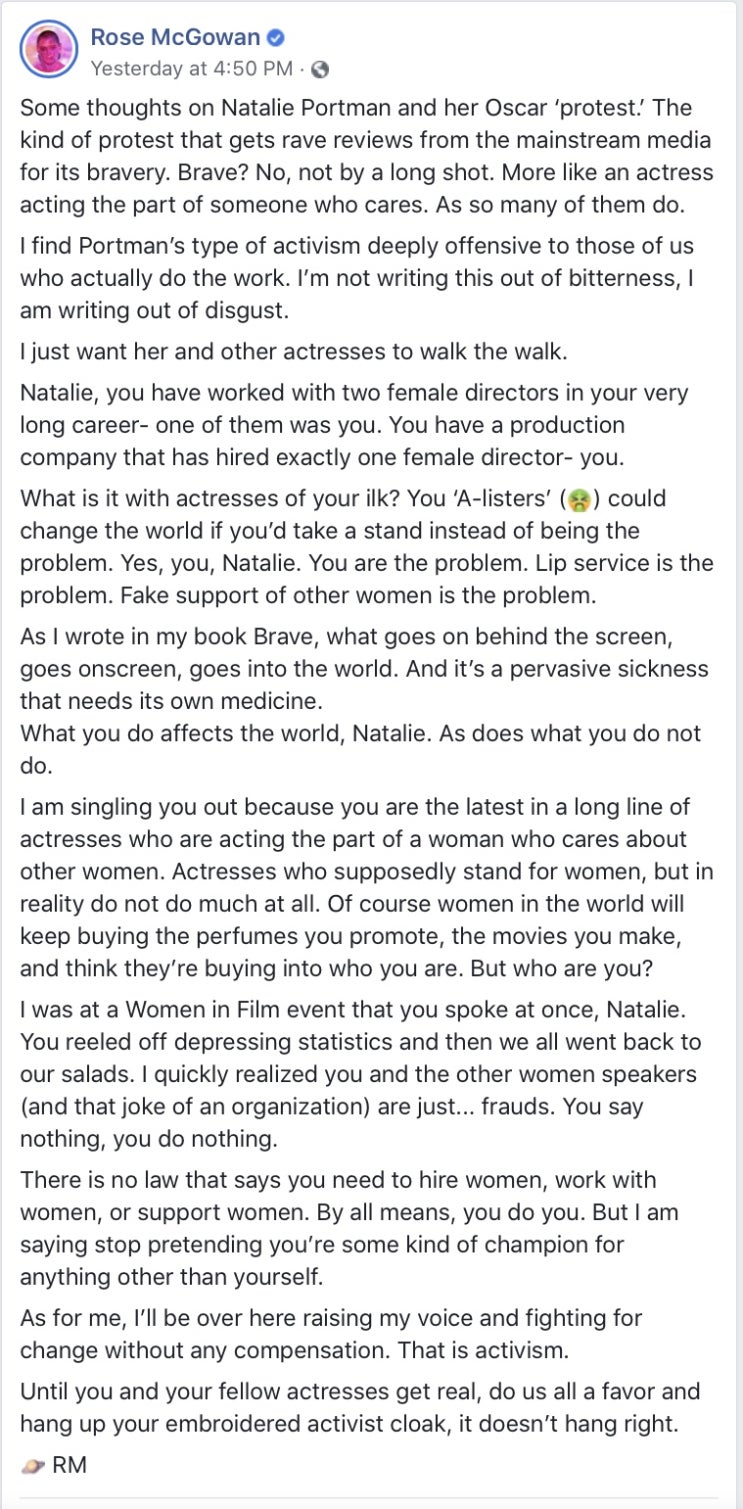Click 'What you do affects the world' line
This screenshot has width=743, height=1509.
click(361, 747)
